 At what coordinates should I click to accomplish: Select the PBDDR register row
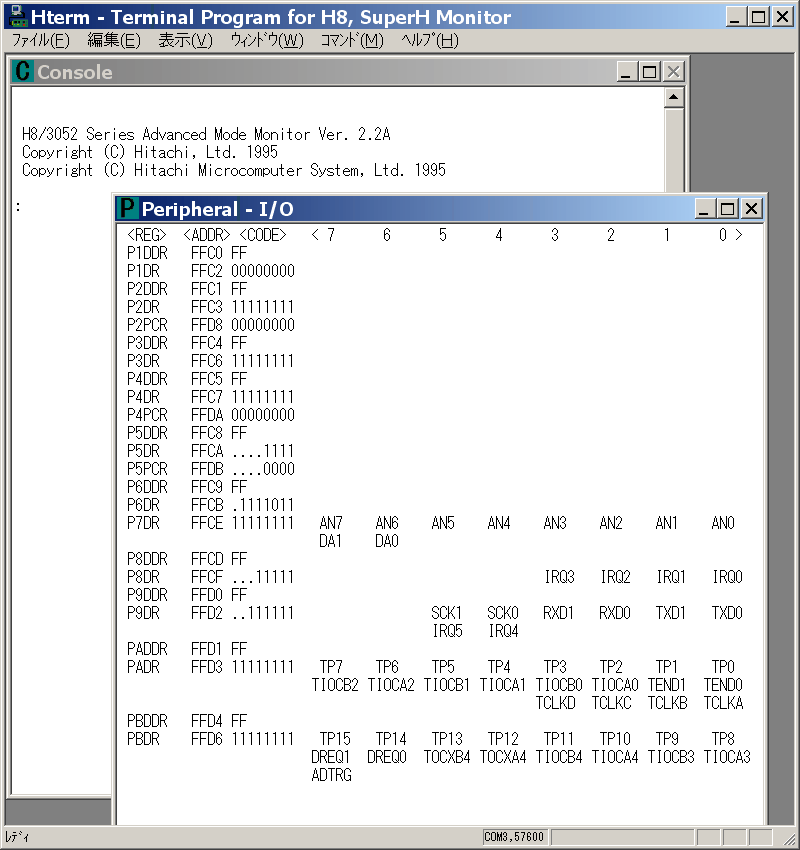pos(187,721)
